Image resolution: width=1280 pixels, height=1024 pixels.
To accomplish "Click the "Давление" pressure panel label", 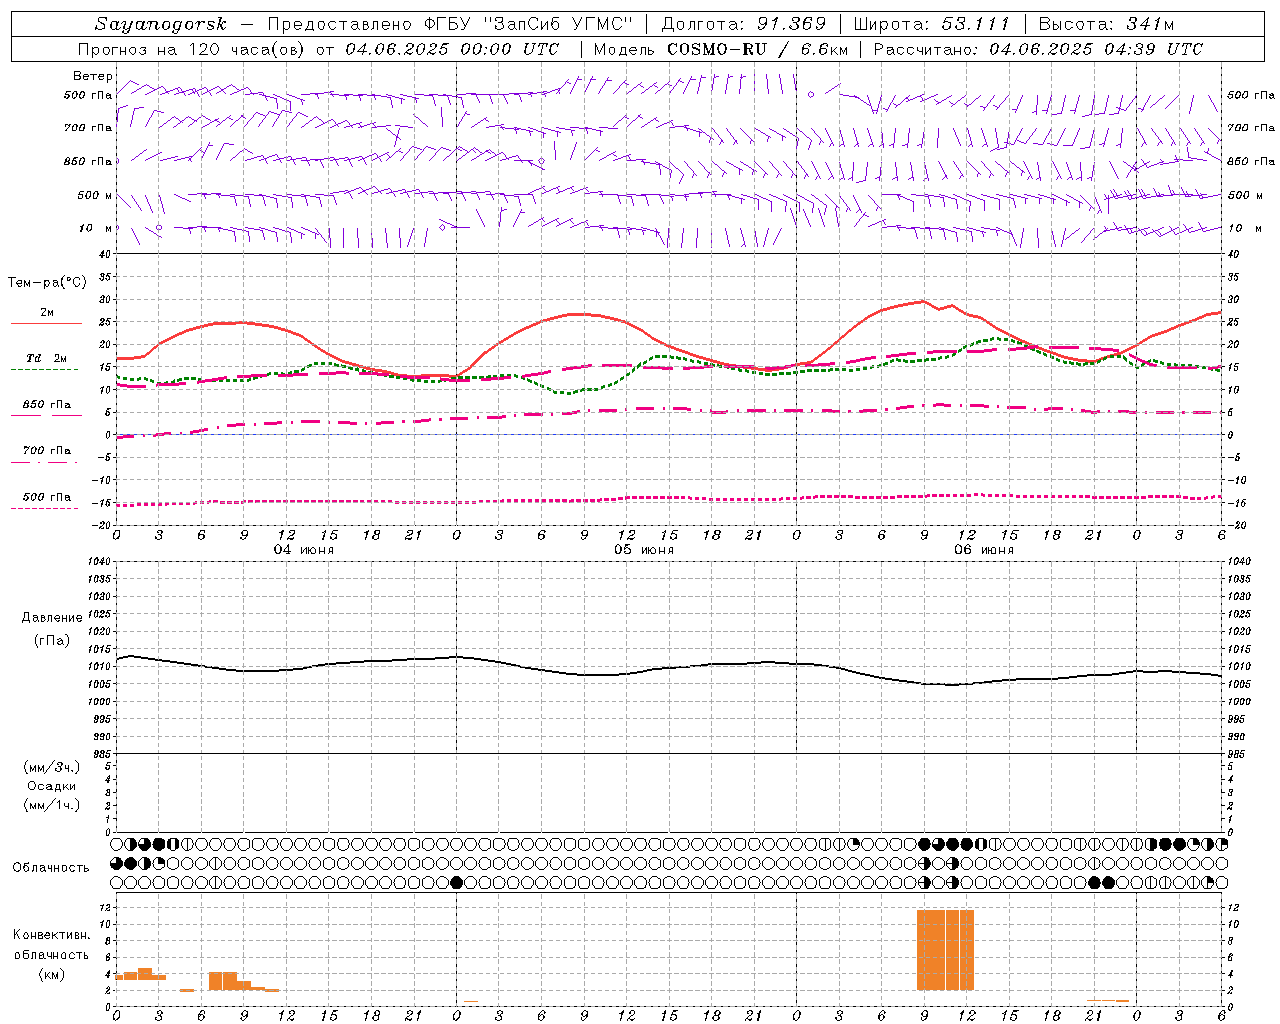I will coord(51,617).
